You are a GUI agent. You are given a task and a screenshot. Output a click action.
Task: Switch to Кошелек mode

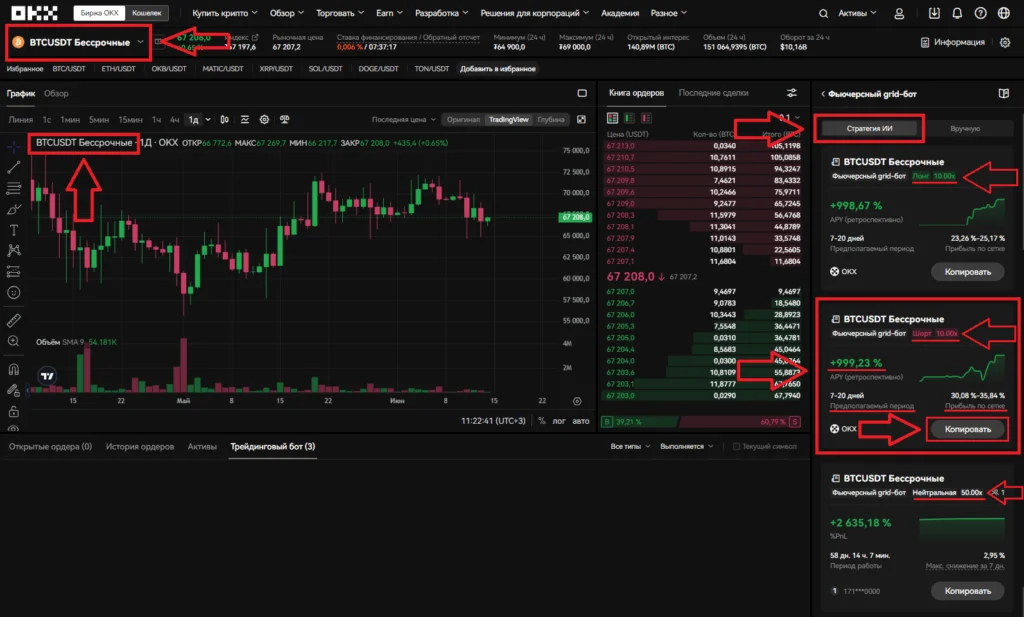146,13
